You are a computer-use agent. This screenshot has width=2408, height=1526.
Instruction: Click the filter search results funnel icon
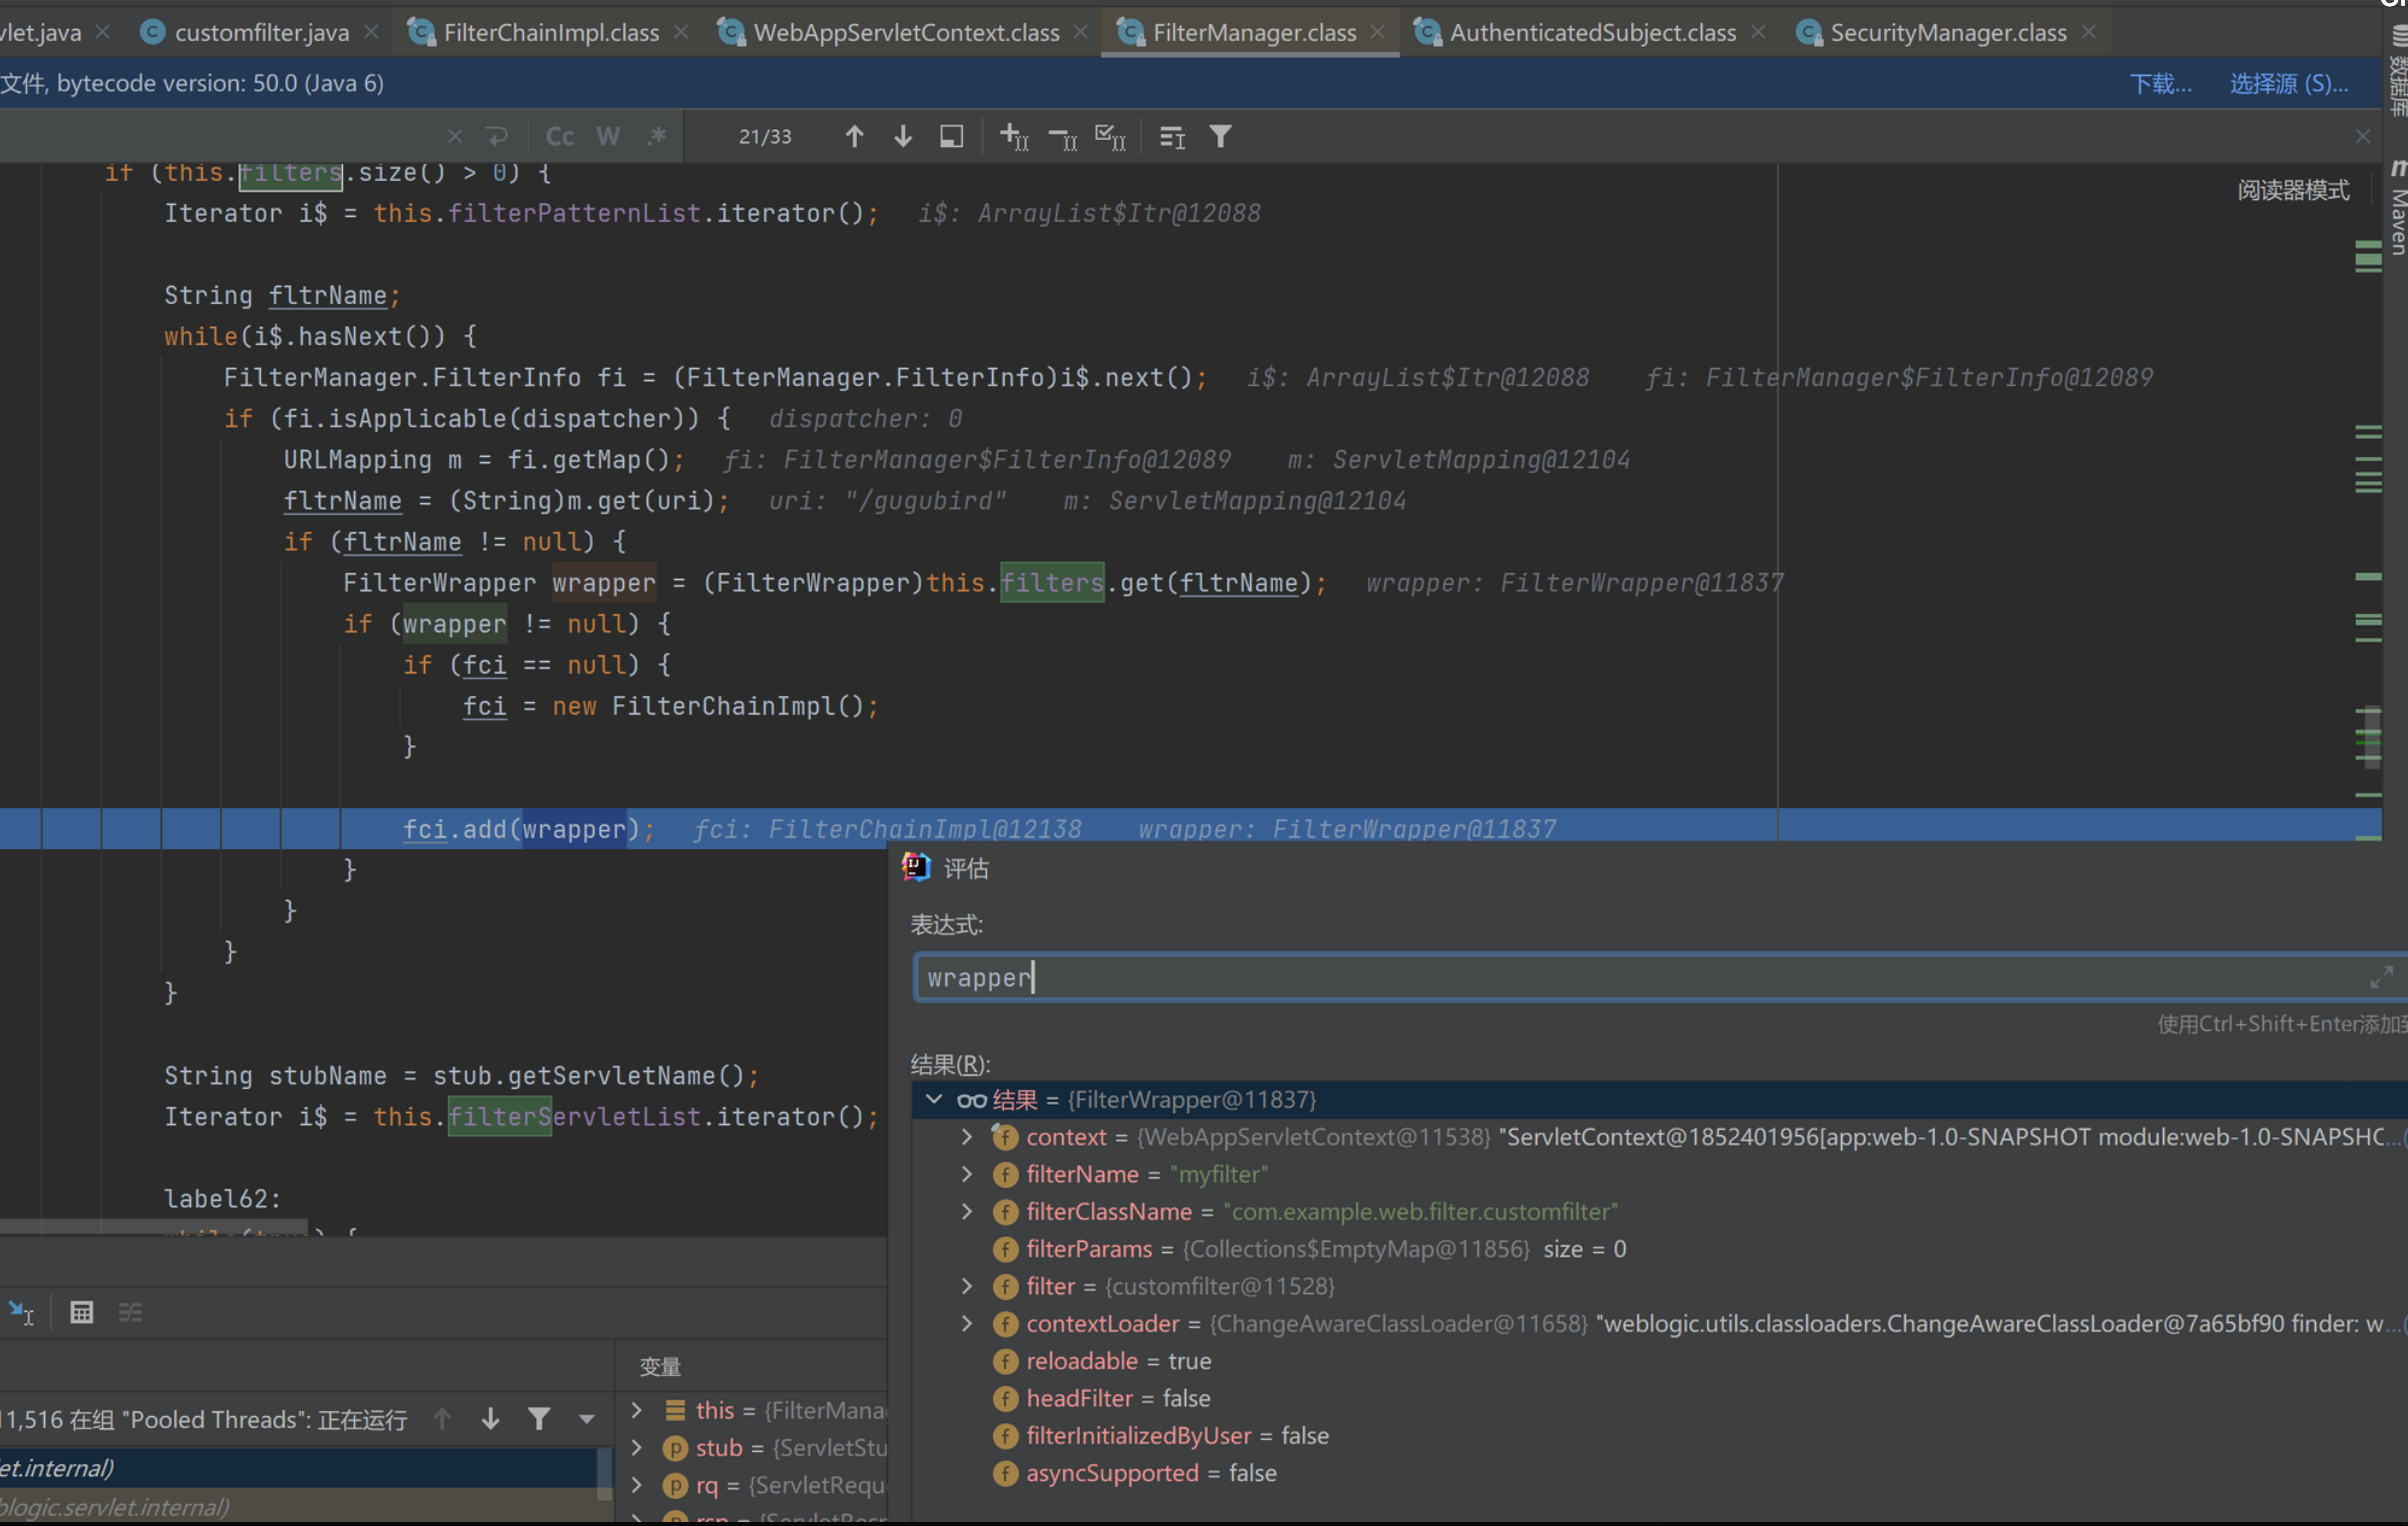[x=1220, y=137]
